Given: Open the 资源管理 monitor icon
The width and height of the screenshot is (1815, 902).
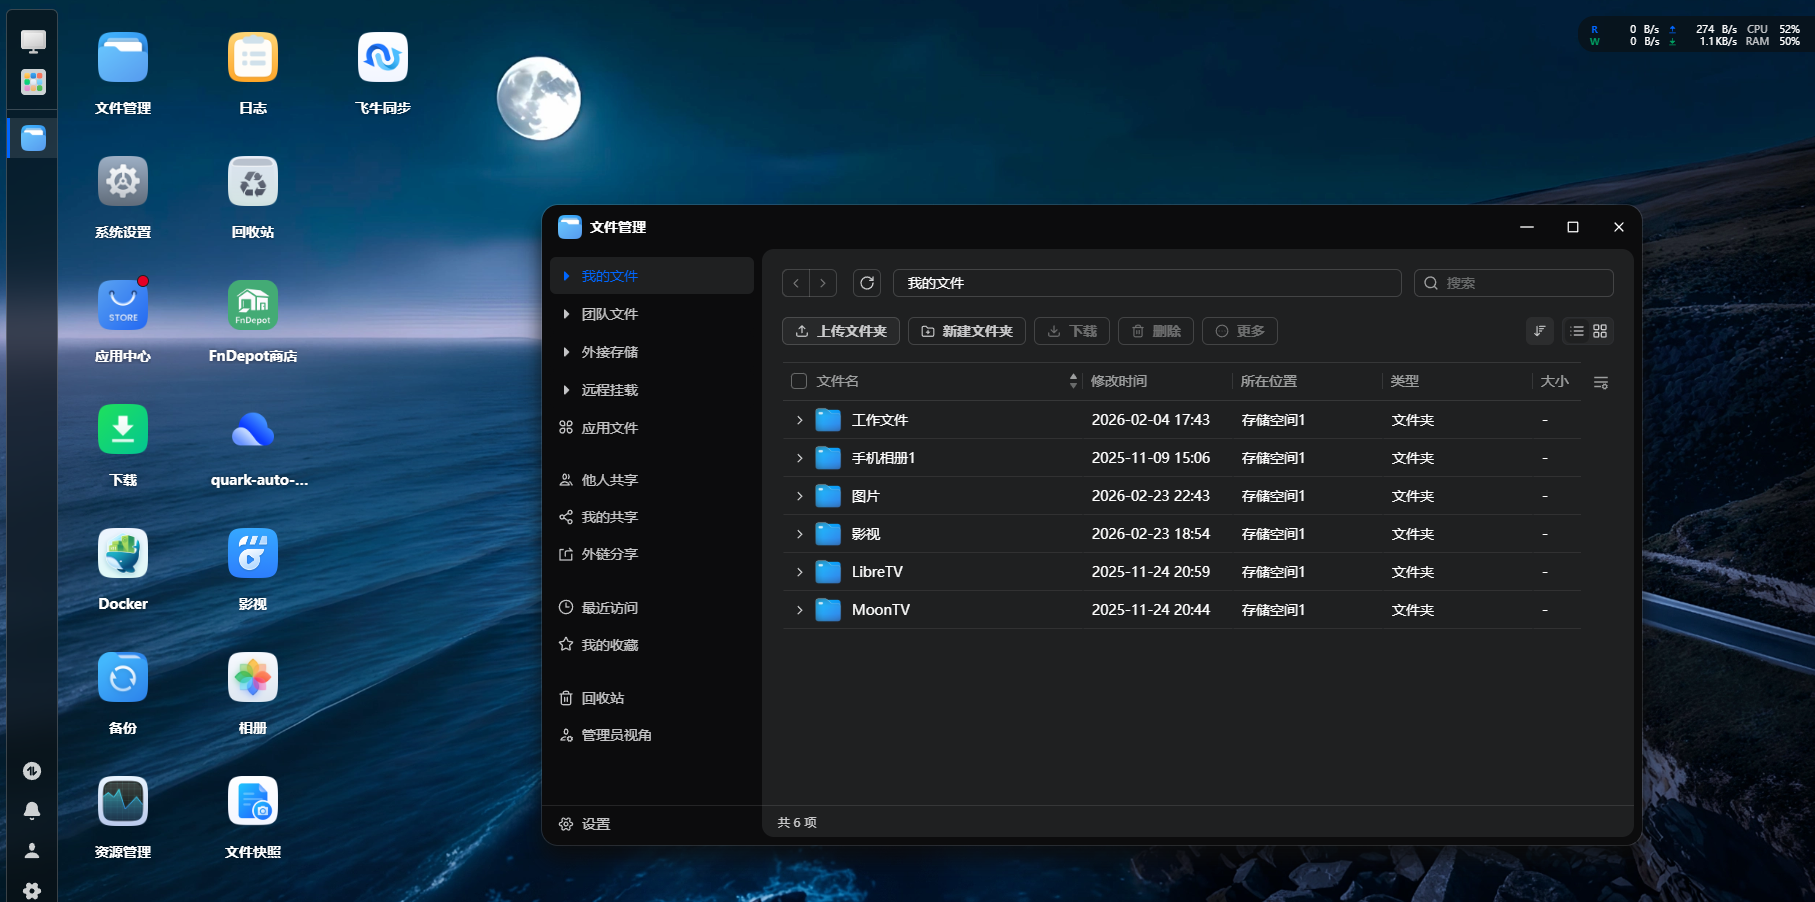Looking at the screenshot, I should [123, 802].
